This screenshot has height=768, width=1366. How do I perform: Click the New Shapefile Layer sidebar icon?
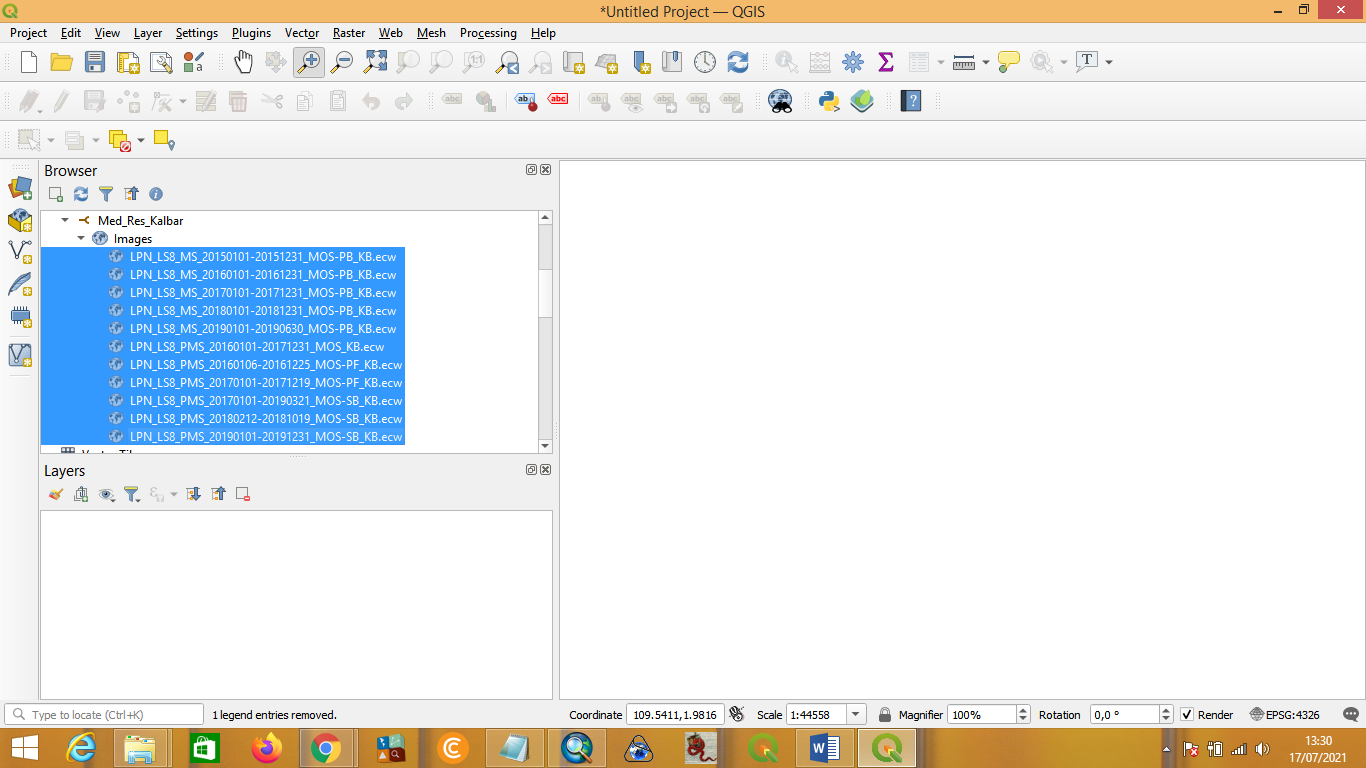point(20,252)
